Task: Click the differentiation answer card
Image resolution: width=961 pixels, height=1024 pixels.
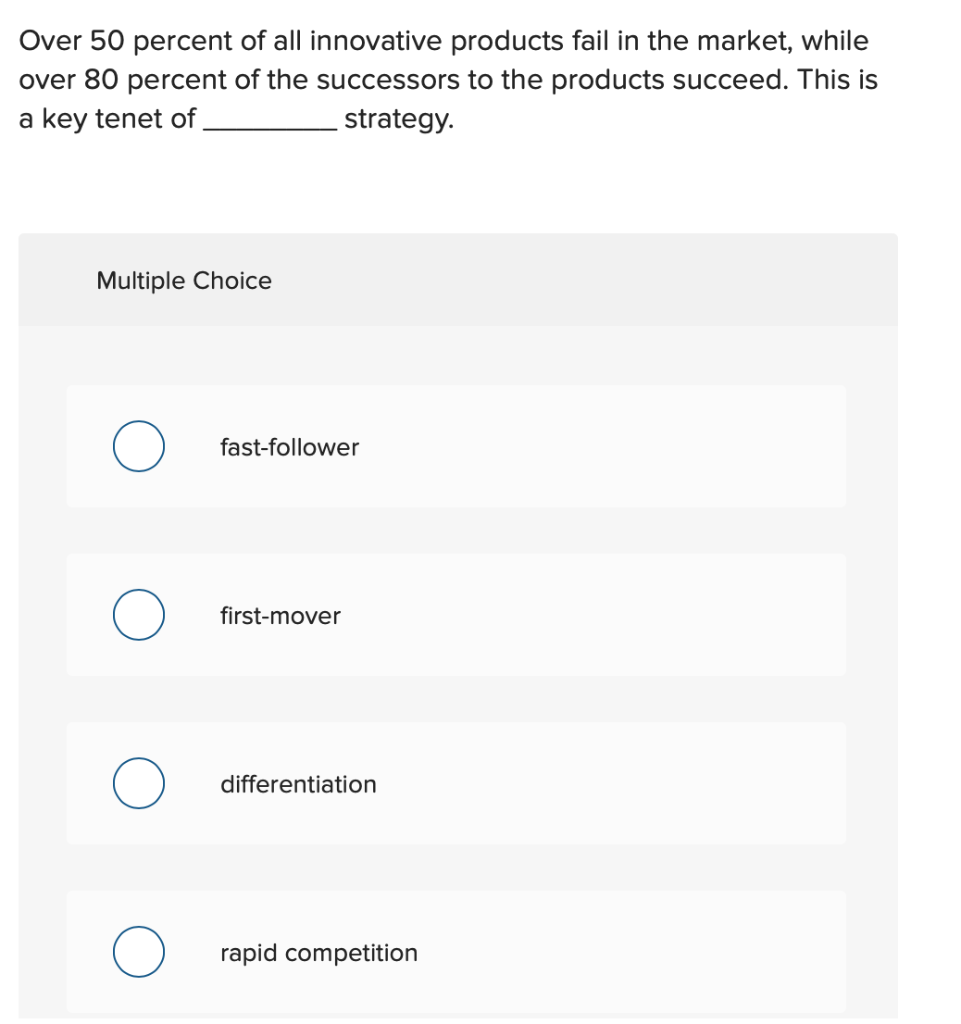Action: 456,783
